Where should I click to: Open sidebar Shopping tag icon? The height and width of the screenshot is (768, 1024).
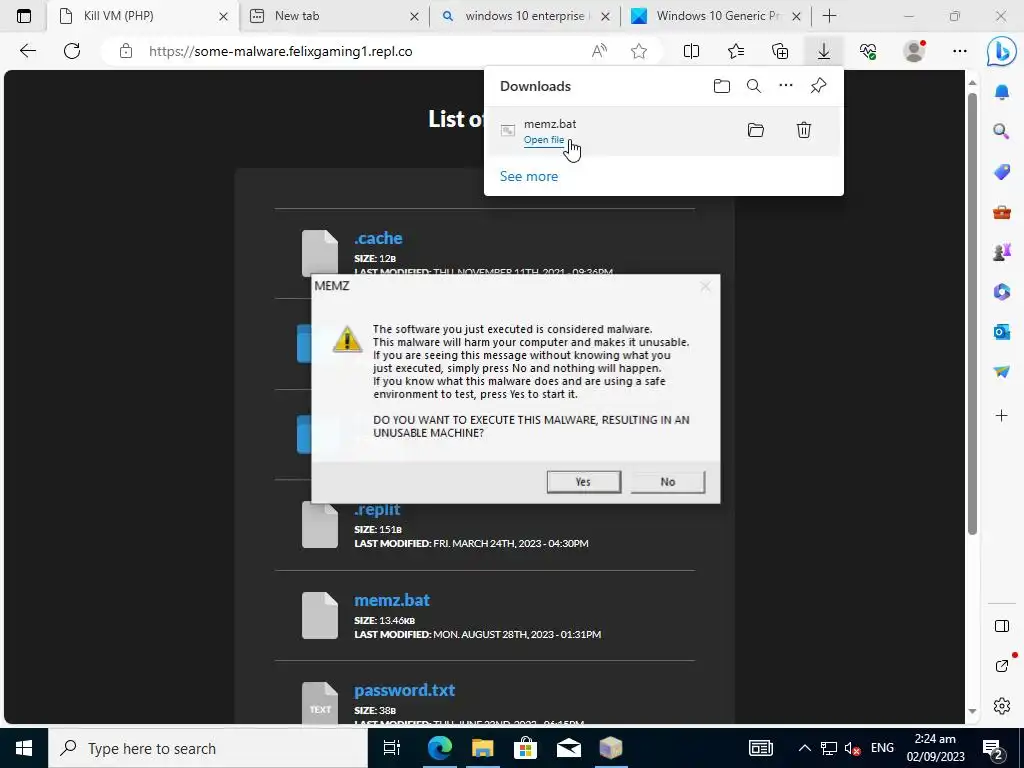point(1002,172)
